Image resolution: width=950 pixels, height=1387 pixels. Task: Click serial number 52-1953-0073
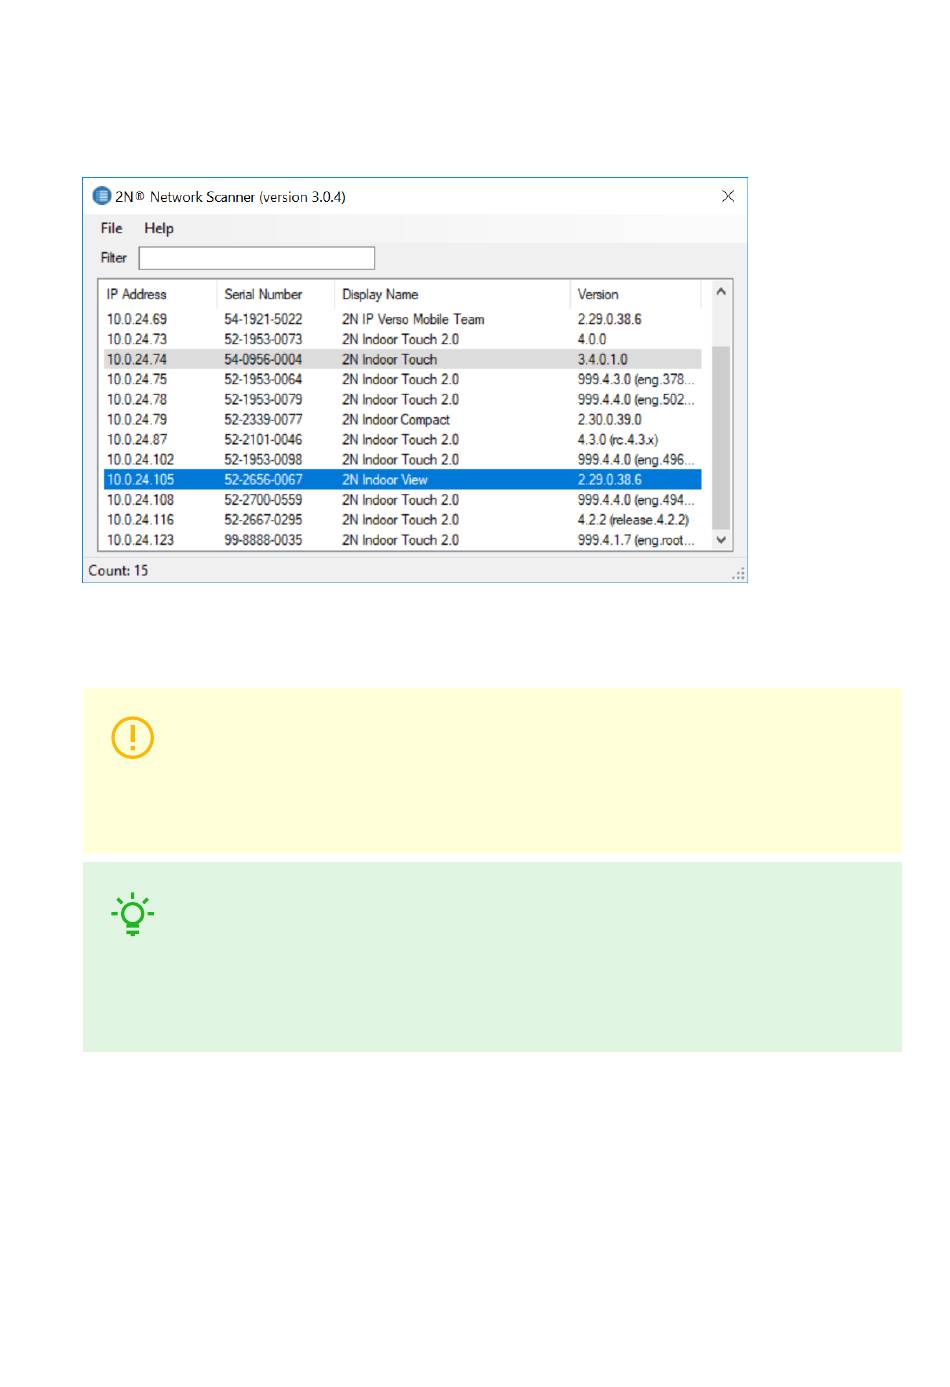pyautogui.click(x=263, y=339)
